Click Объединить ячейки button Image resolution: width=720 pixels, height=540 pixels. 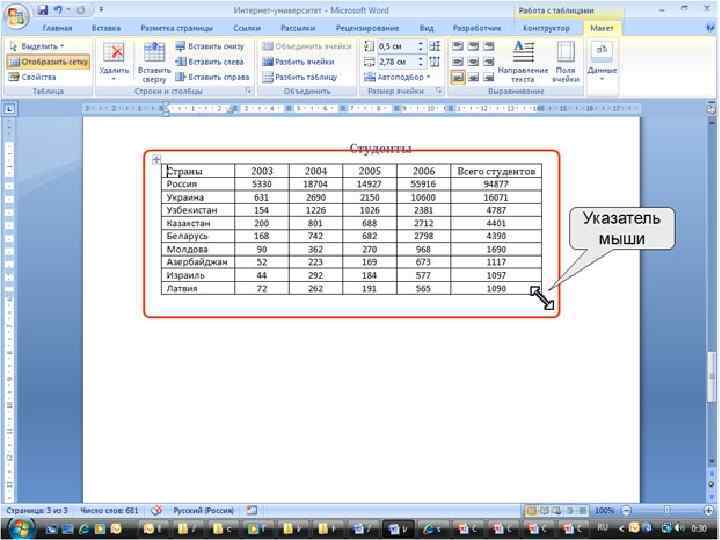(x=307, y=46)
